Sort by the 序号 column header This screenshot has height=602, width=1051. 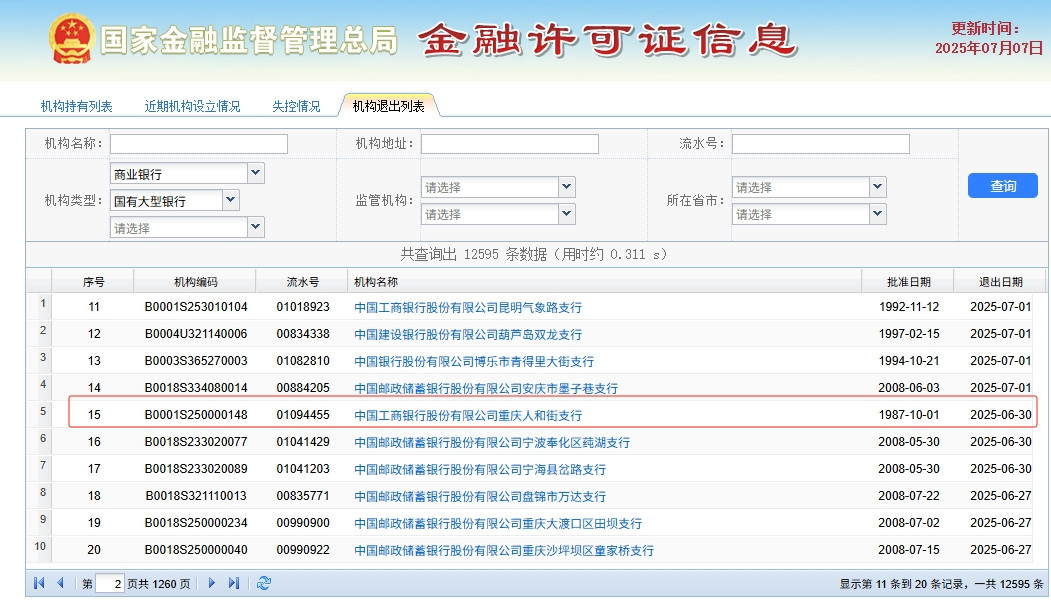[94, 282]
